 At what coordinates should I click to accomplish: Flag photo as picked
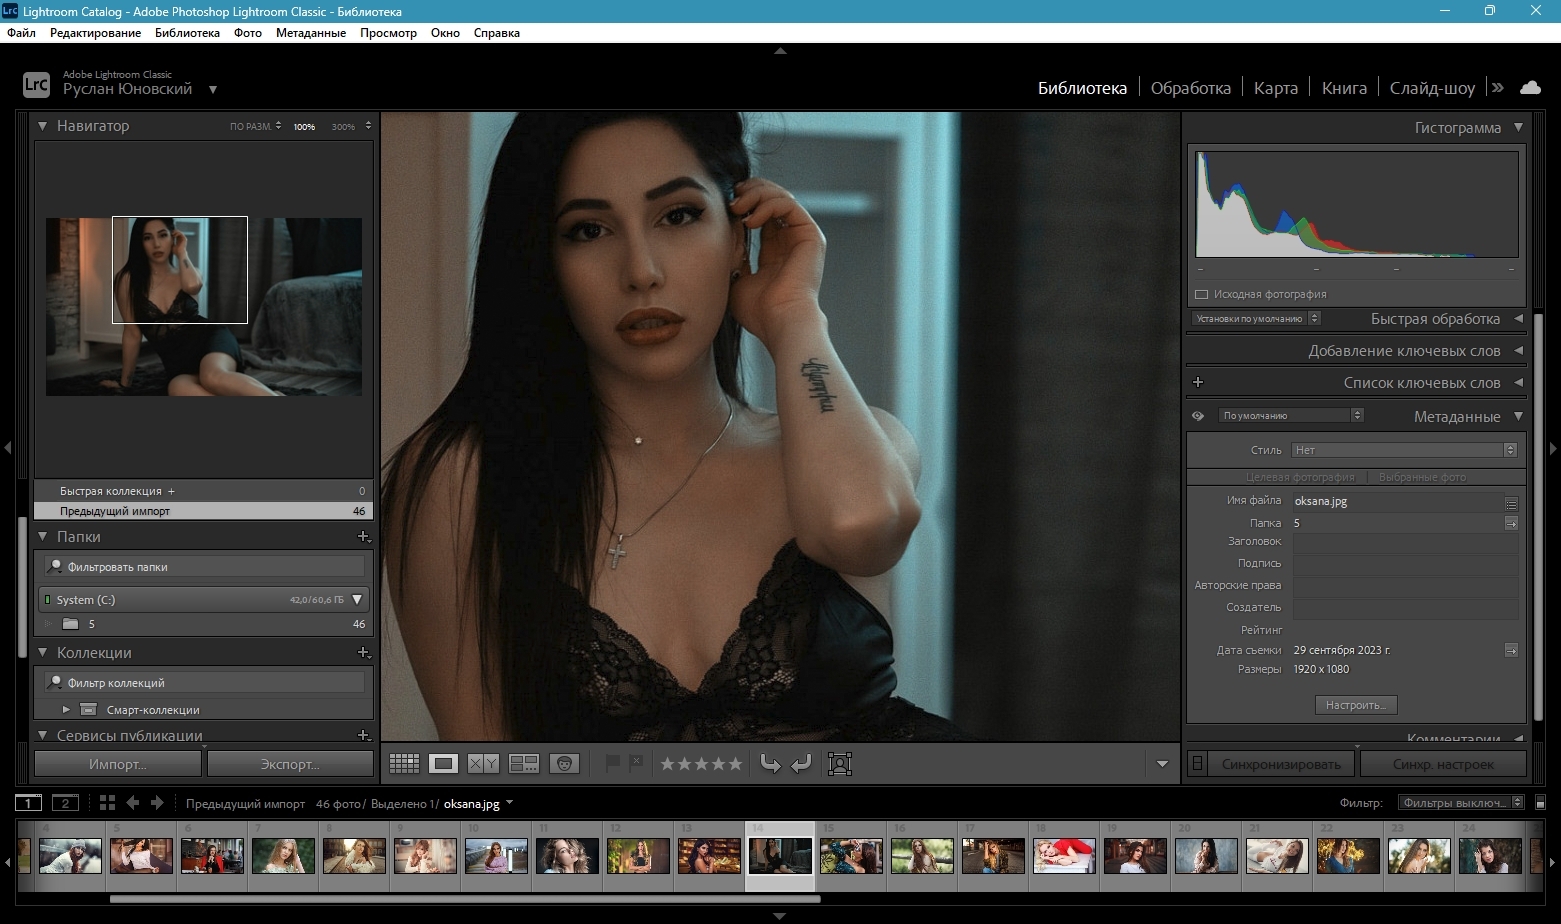pos(613,763)
